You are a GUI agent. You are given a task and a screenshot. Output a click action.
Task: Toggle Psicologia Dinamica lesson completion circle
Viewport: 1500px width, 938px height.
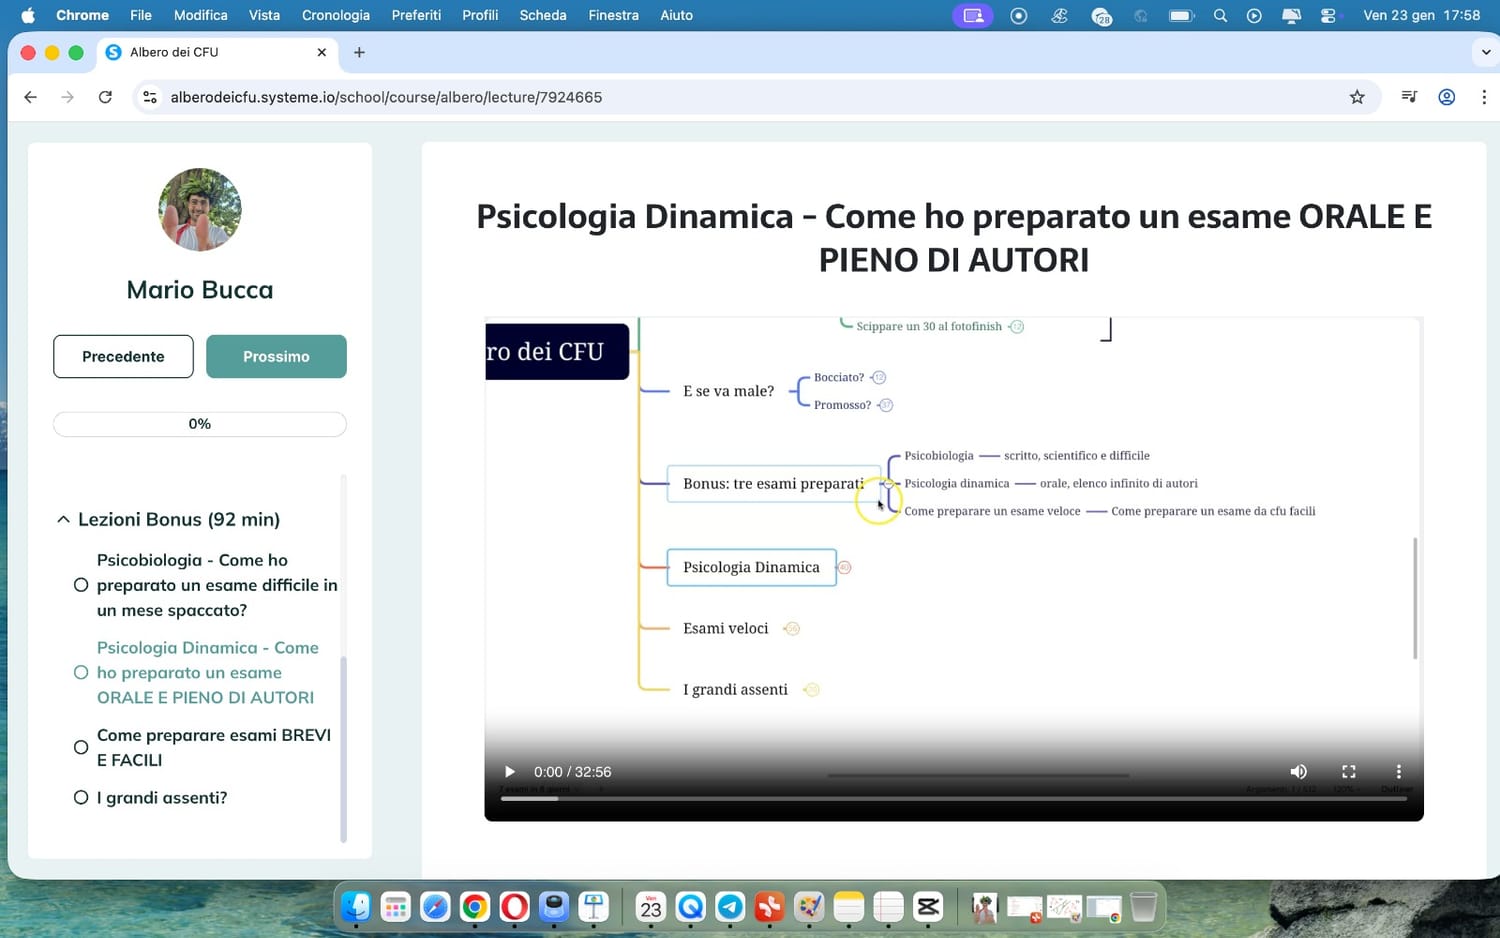(x=81, y=673)
